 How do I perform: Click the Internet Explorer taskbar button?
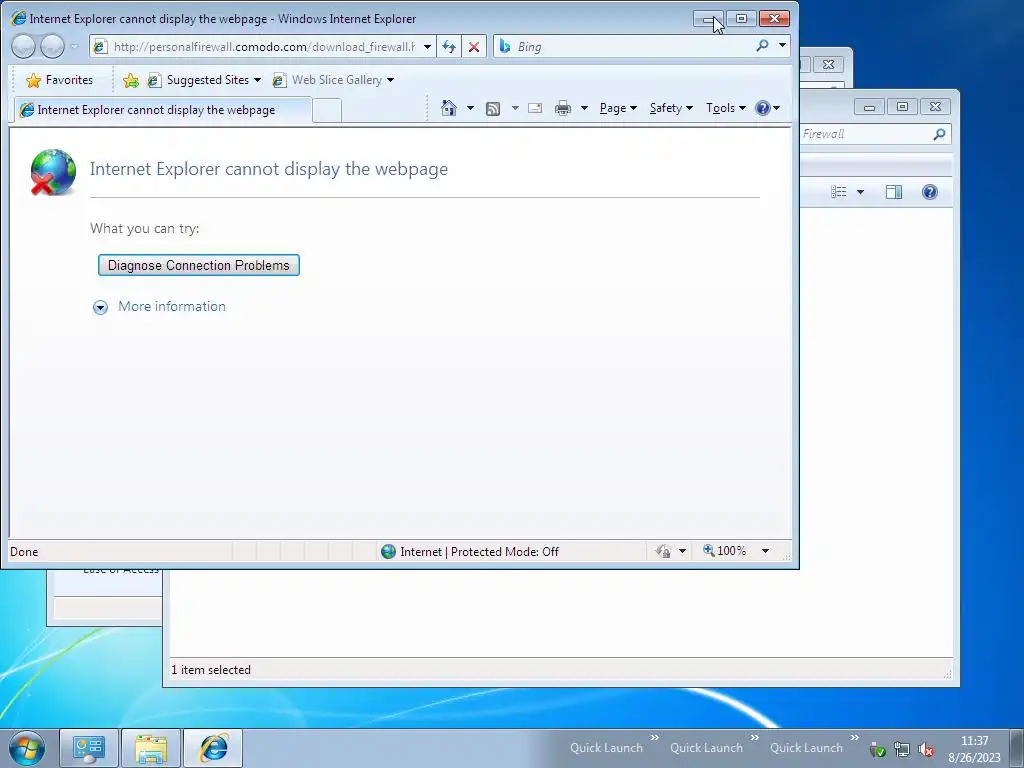(213, 748)
